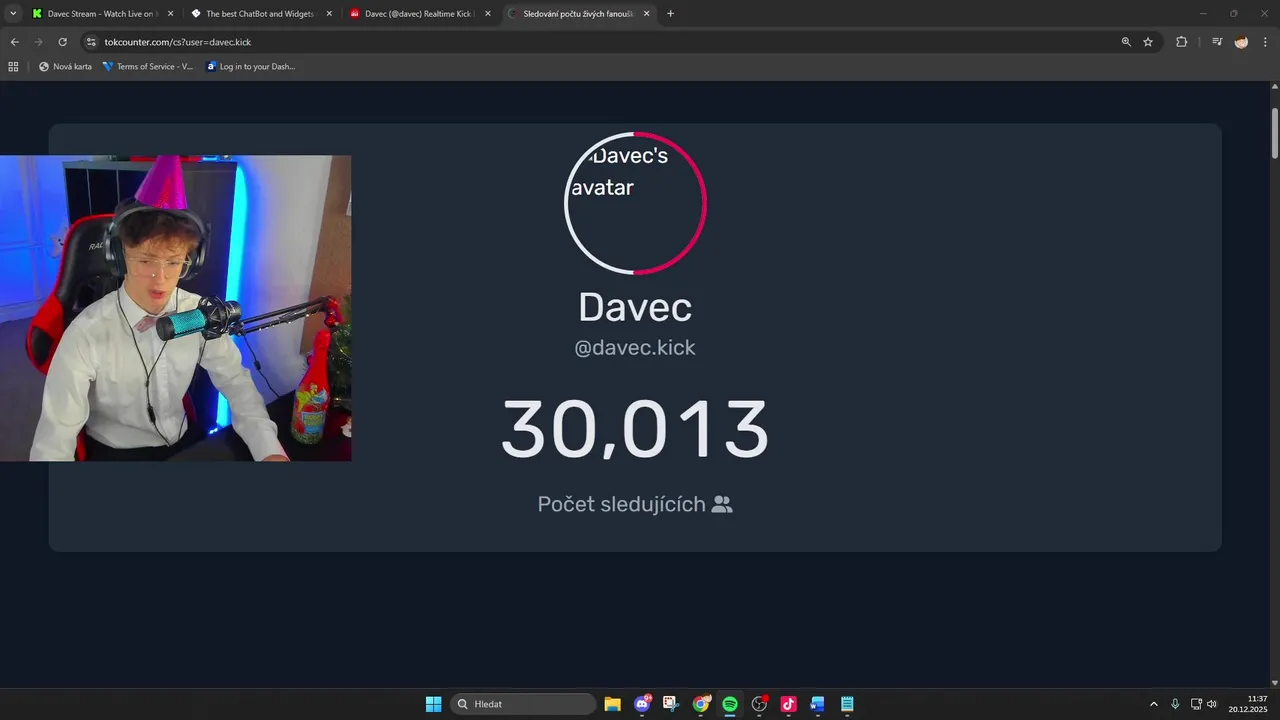1280x720 pixels.
Task: Close The best ChatBot and Widgets tab
Action: (x=329, y=14)
